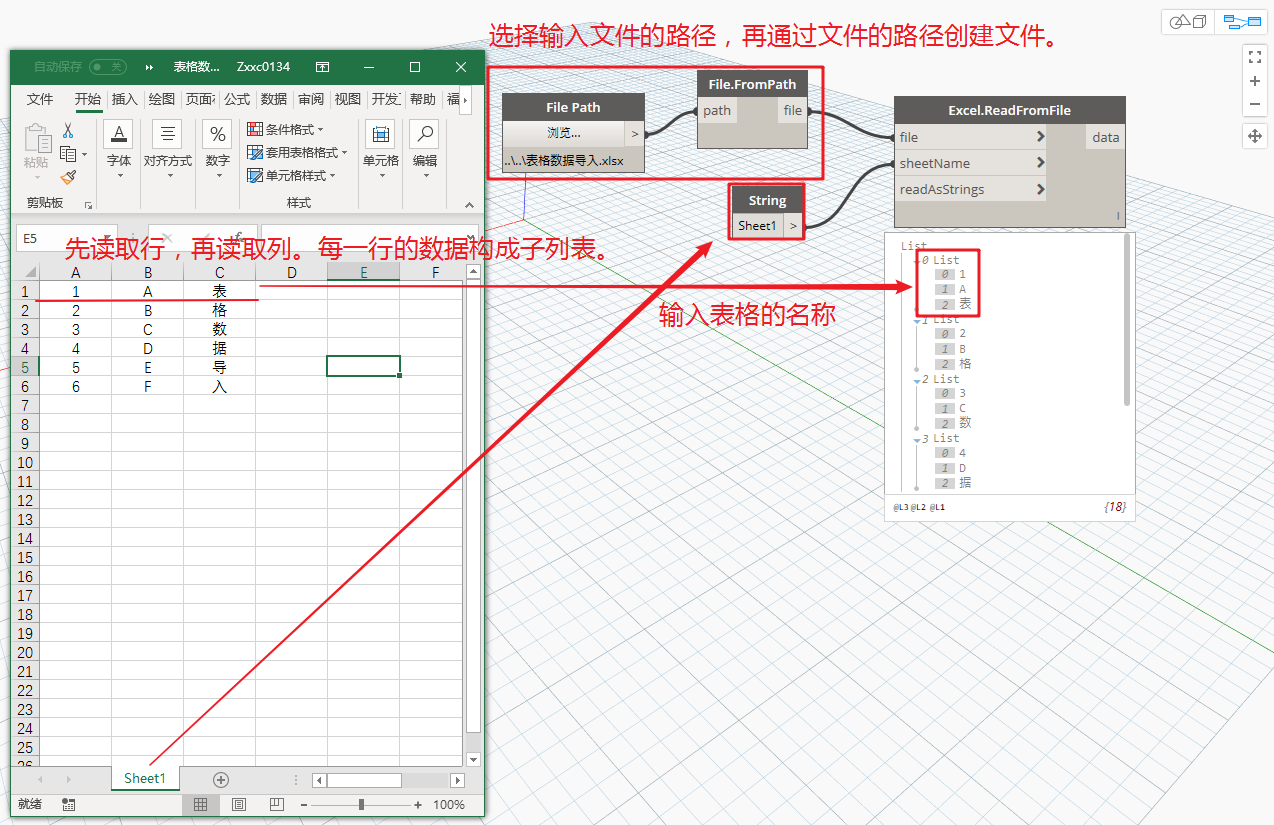
Task: Click Dynamo pan mode arrows icon
Action: click(x=1255, y=137)
